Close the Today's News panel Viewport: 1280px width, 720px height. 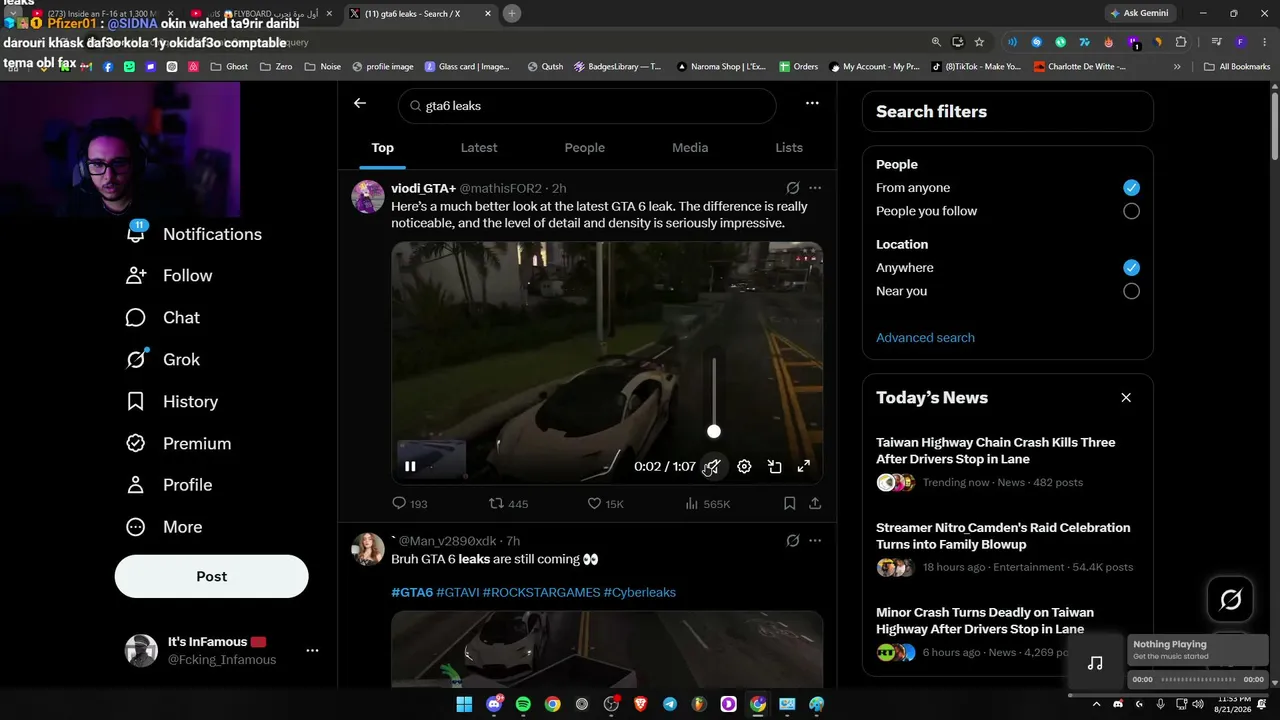coord(1126,398)
